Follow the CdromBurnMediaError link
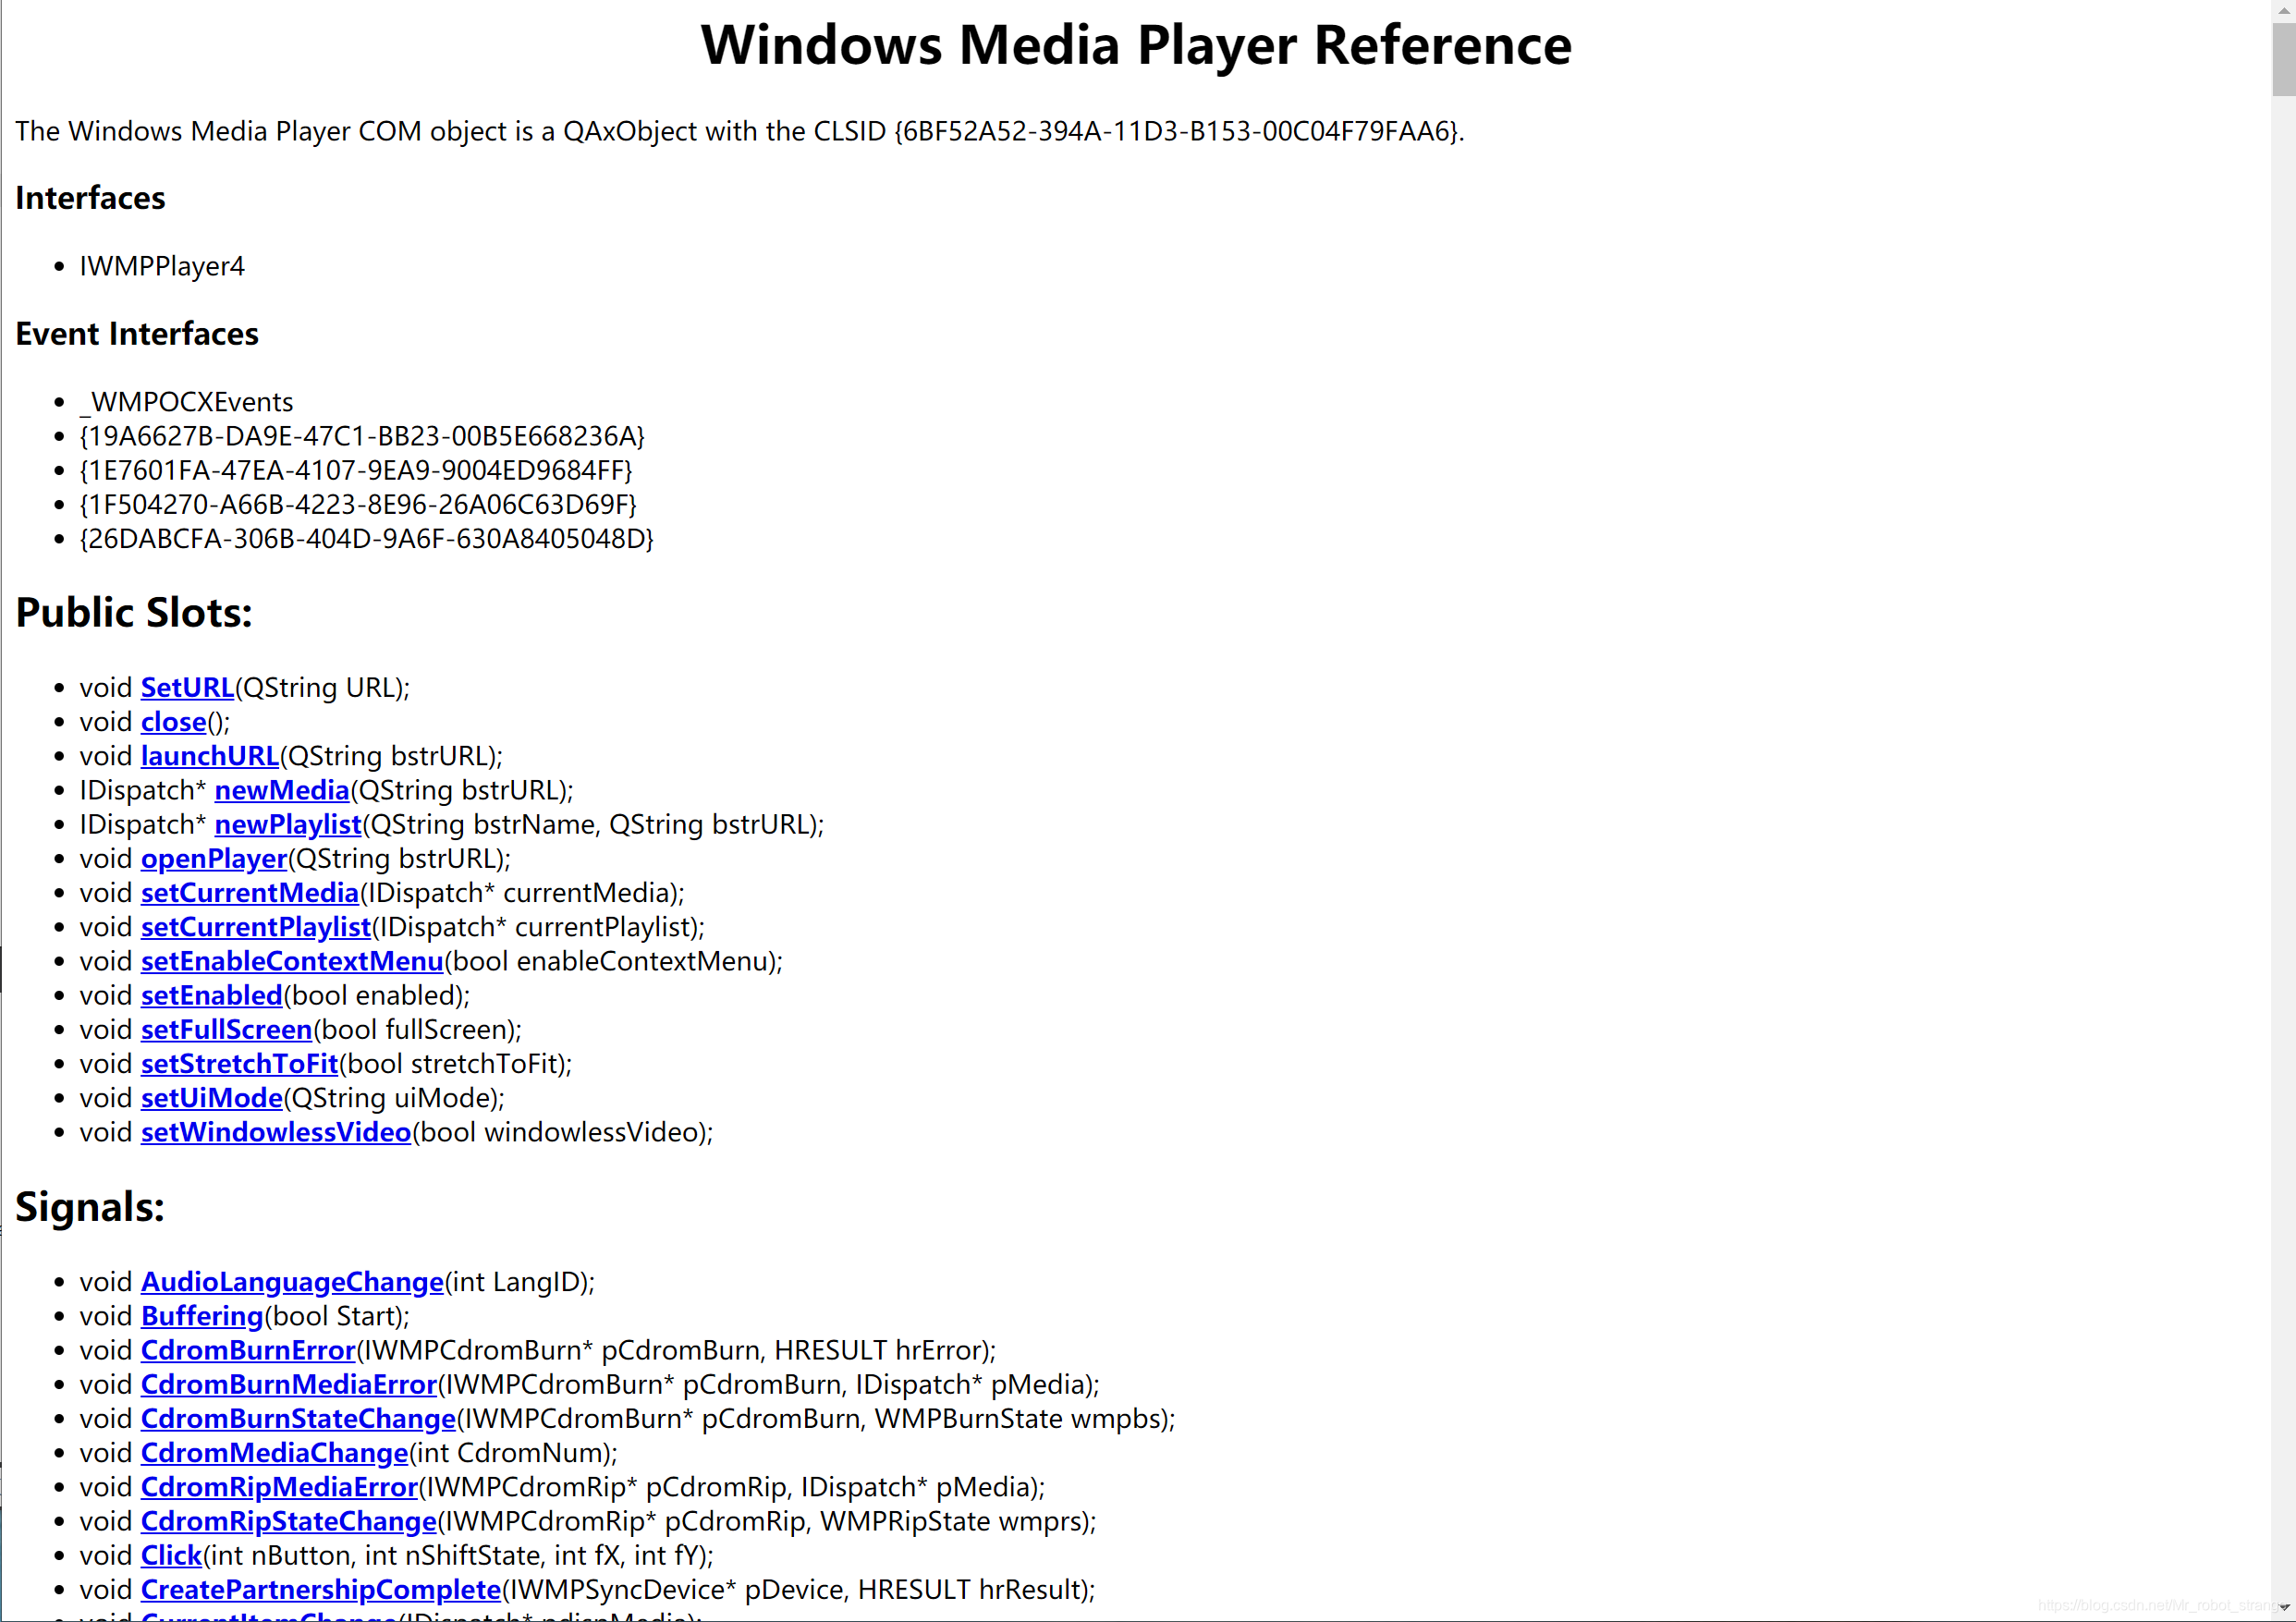The image size is (2296, 1622). click(289, 1384)
